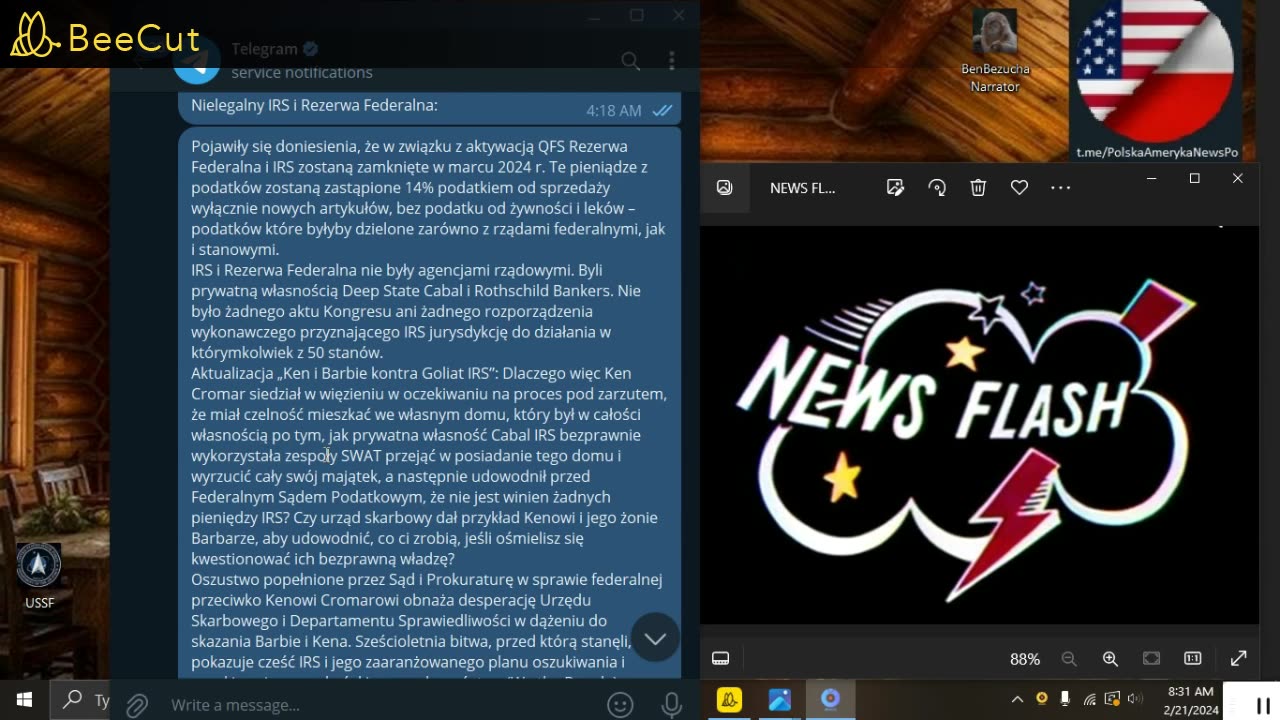Image resolution: width=1280 pixels, height=720 pixels.
Task: Attach a file with the paperclip icon
Action: click(x=137, y=705)
